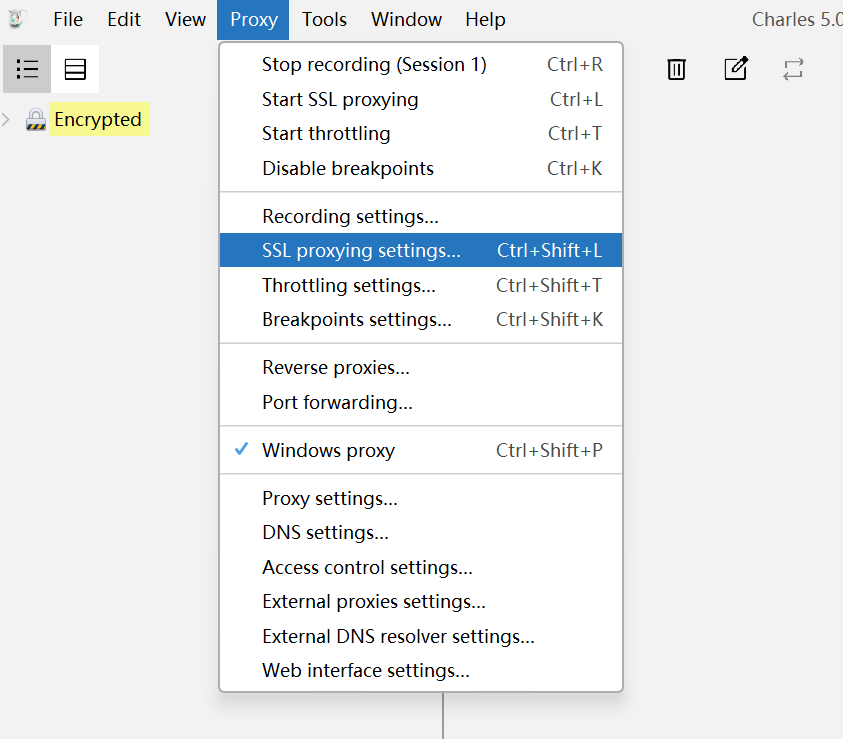
Task: Choose Disable breakpoints
Action: point(421,168)
